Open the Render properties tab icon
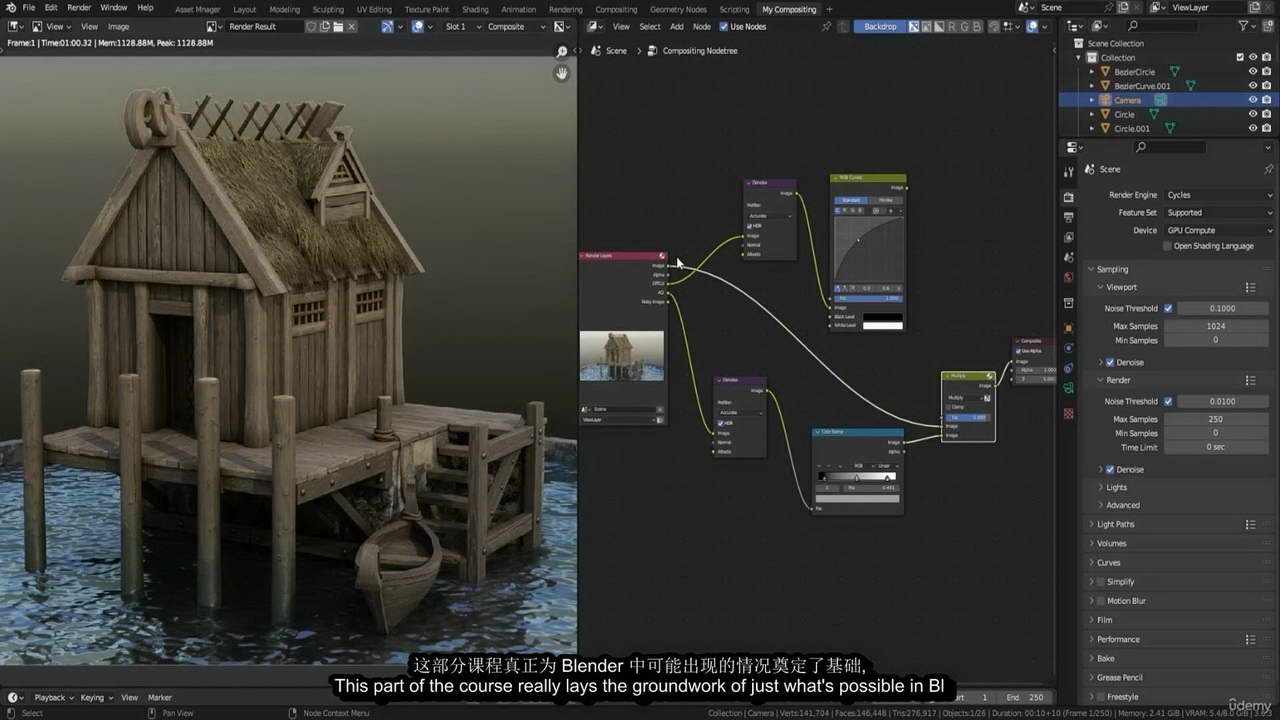Screen dimensions: 1280x720 pyautogui.click(x=1068, y=197)
